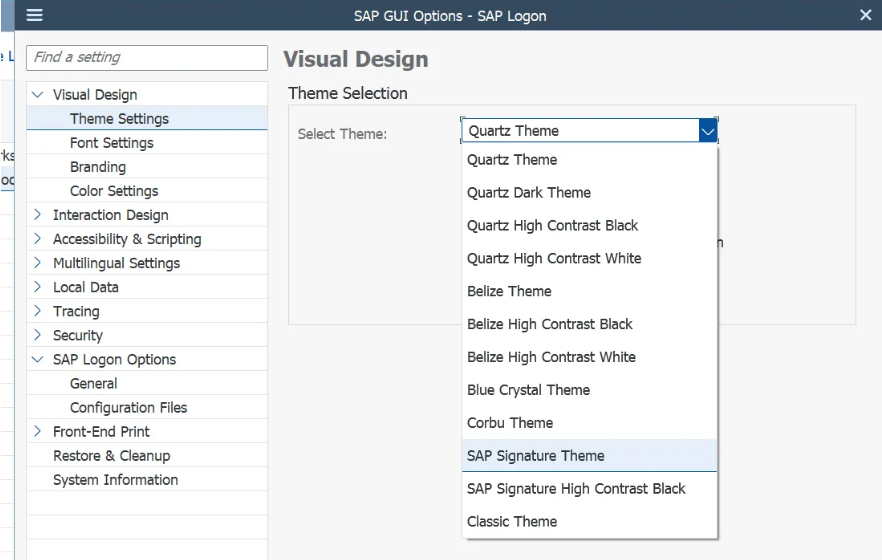Choose Quartz High Contrast Black
This screenshot has width=882, height=560.
[x=590, y=225]
